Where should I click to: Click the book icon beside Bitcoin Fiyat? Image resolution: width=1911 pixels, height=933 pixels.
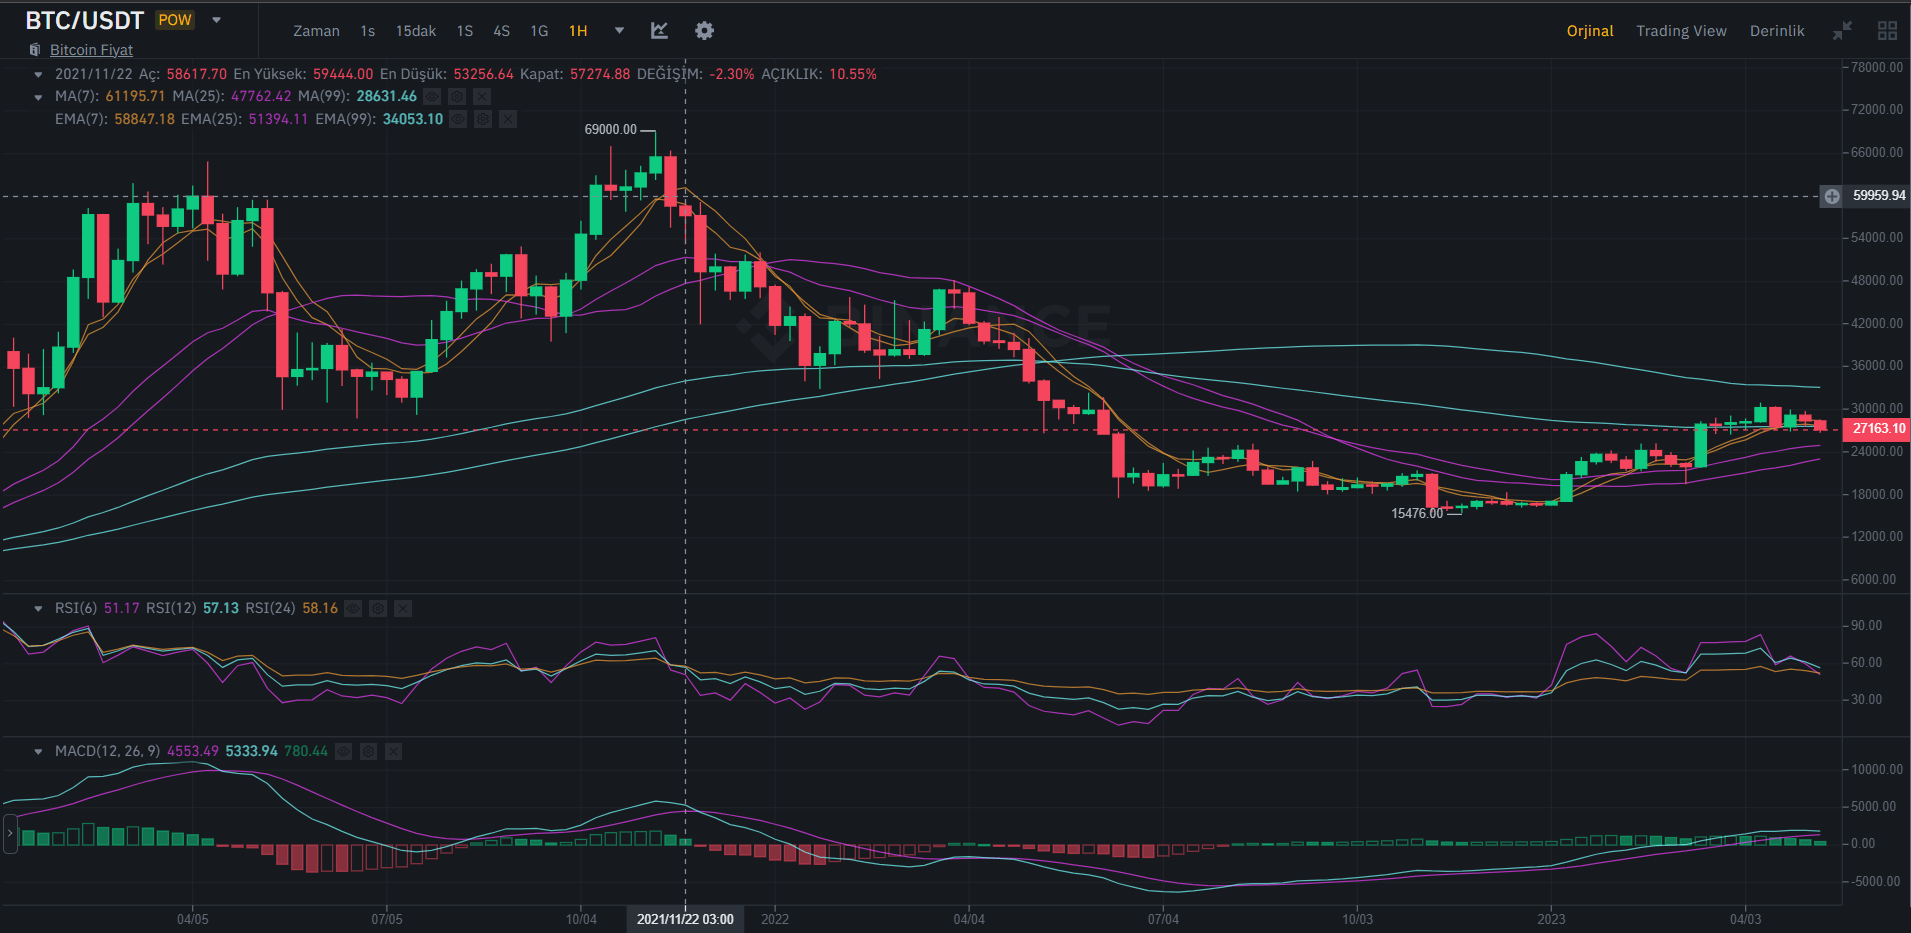tap(35, 50)
